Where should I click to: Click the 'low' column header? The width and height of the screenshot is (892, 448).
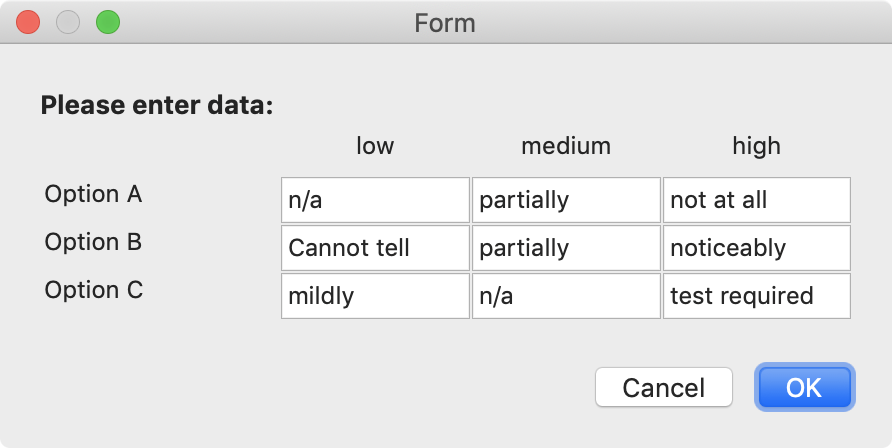click(375, 146)
